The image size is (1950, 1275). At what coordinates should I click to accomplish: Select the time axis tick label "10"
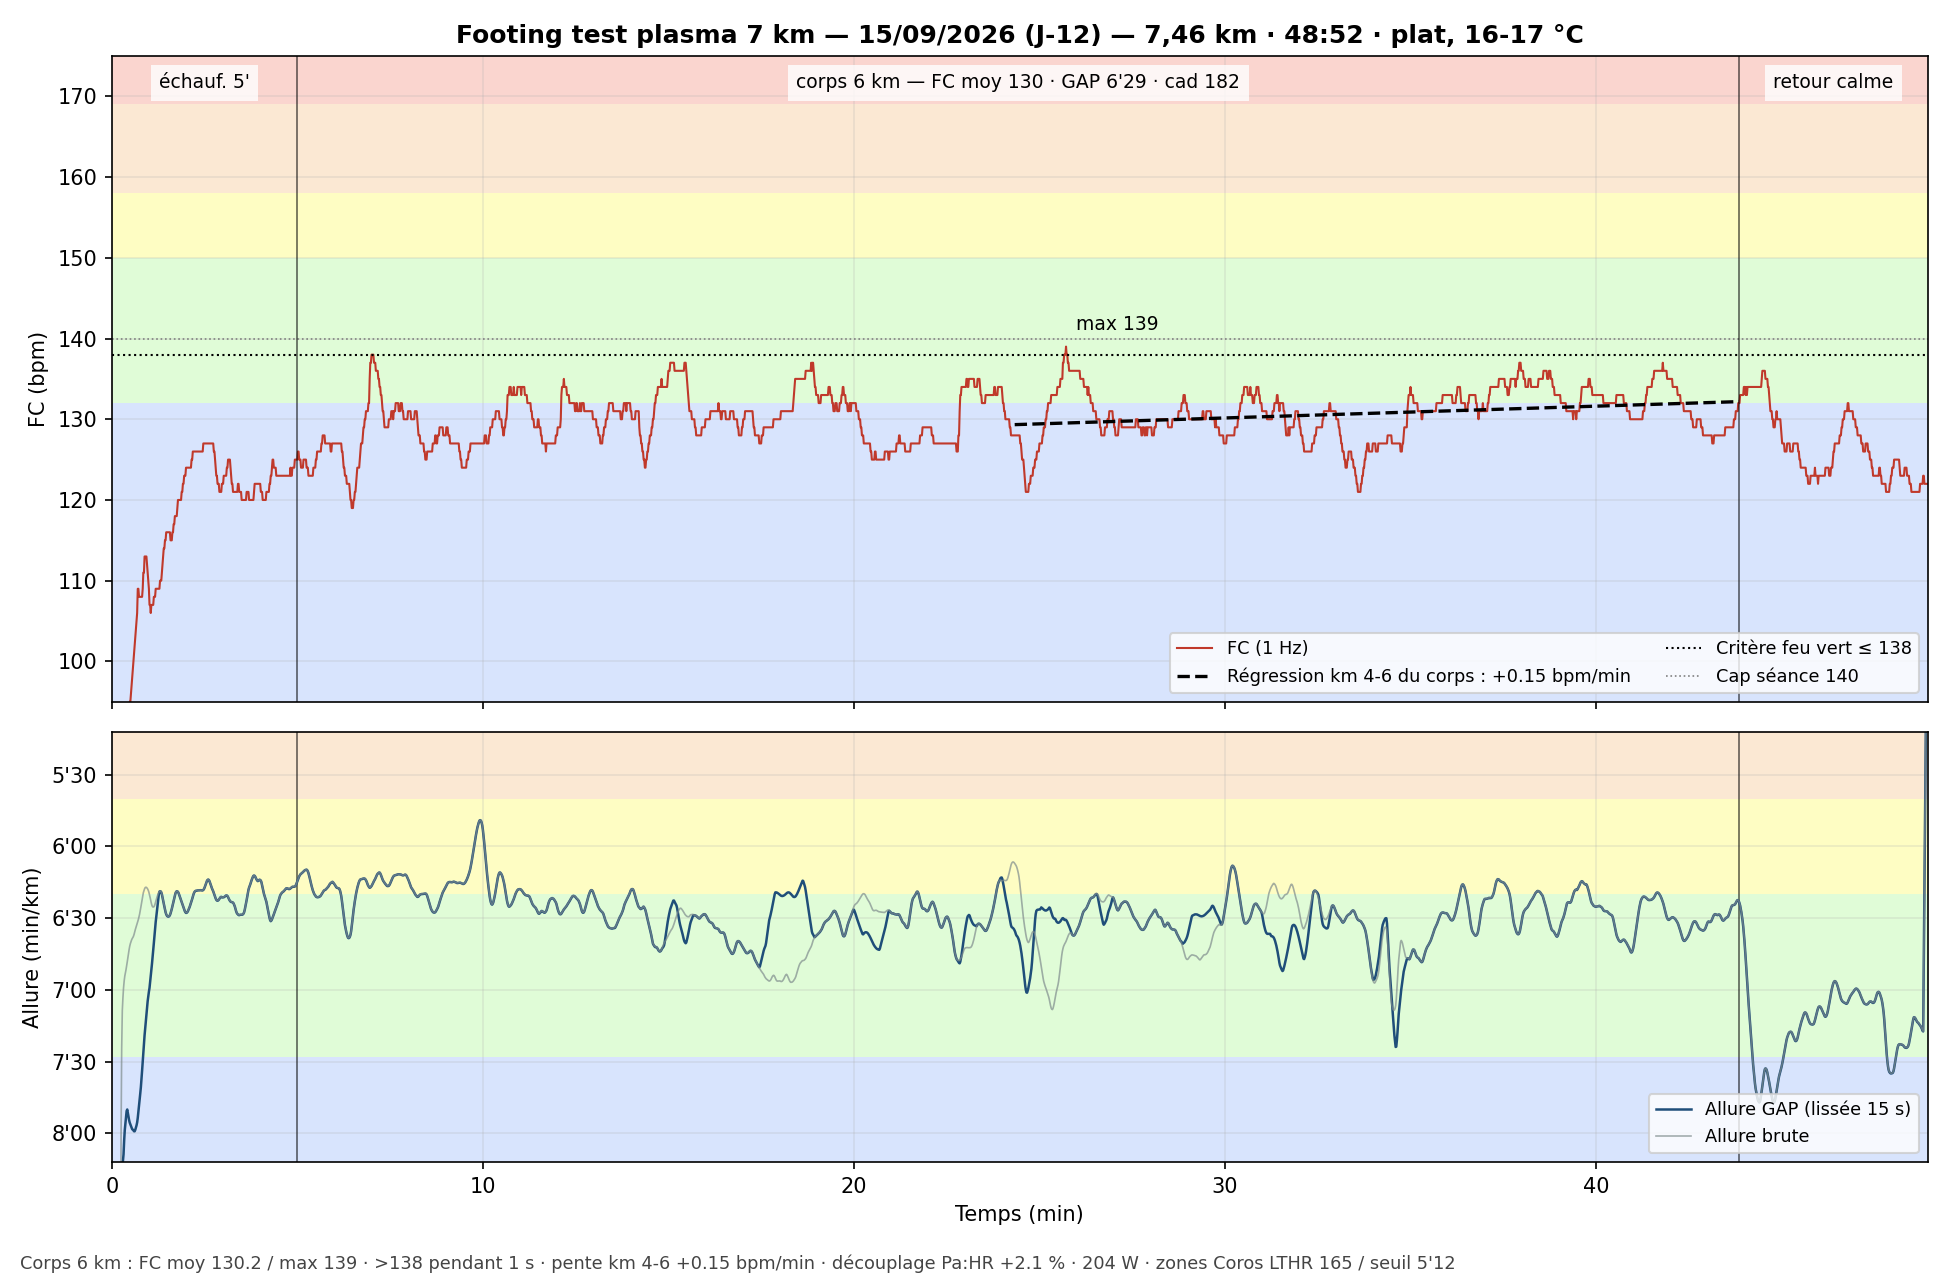point(483,1186)
